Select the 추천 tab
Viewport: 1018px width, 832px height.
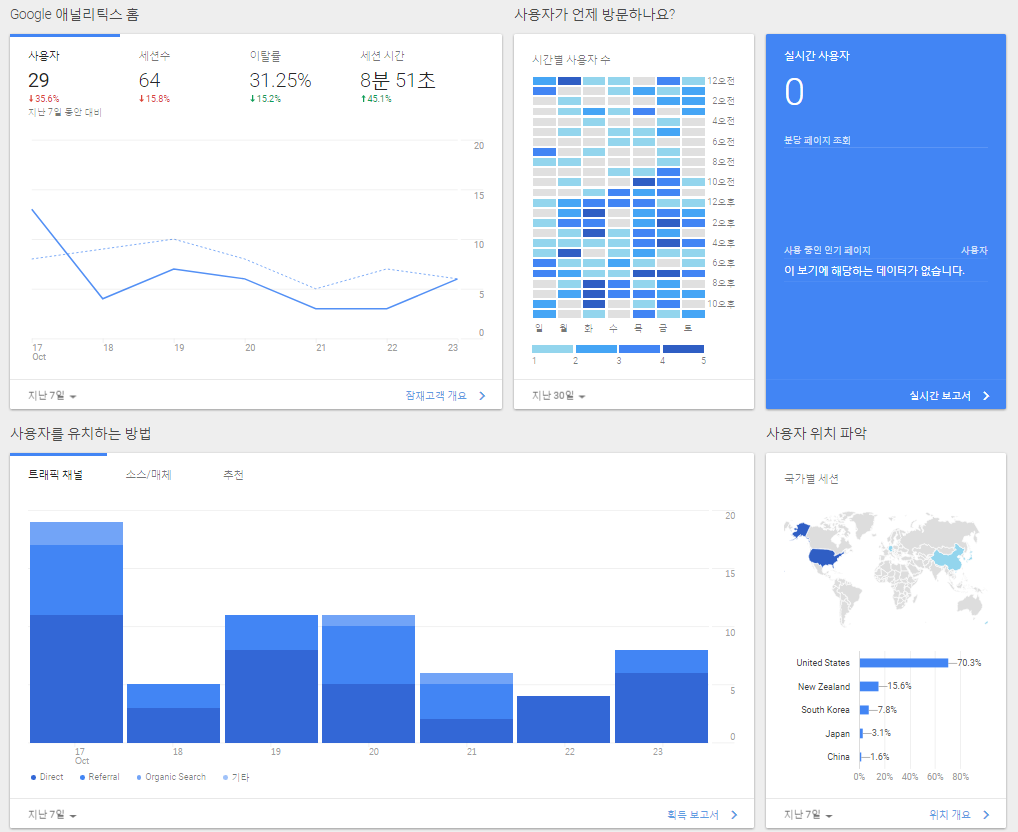click(x=233, y=475)
